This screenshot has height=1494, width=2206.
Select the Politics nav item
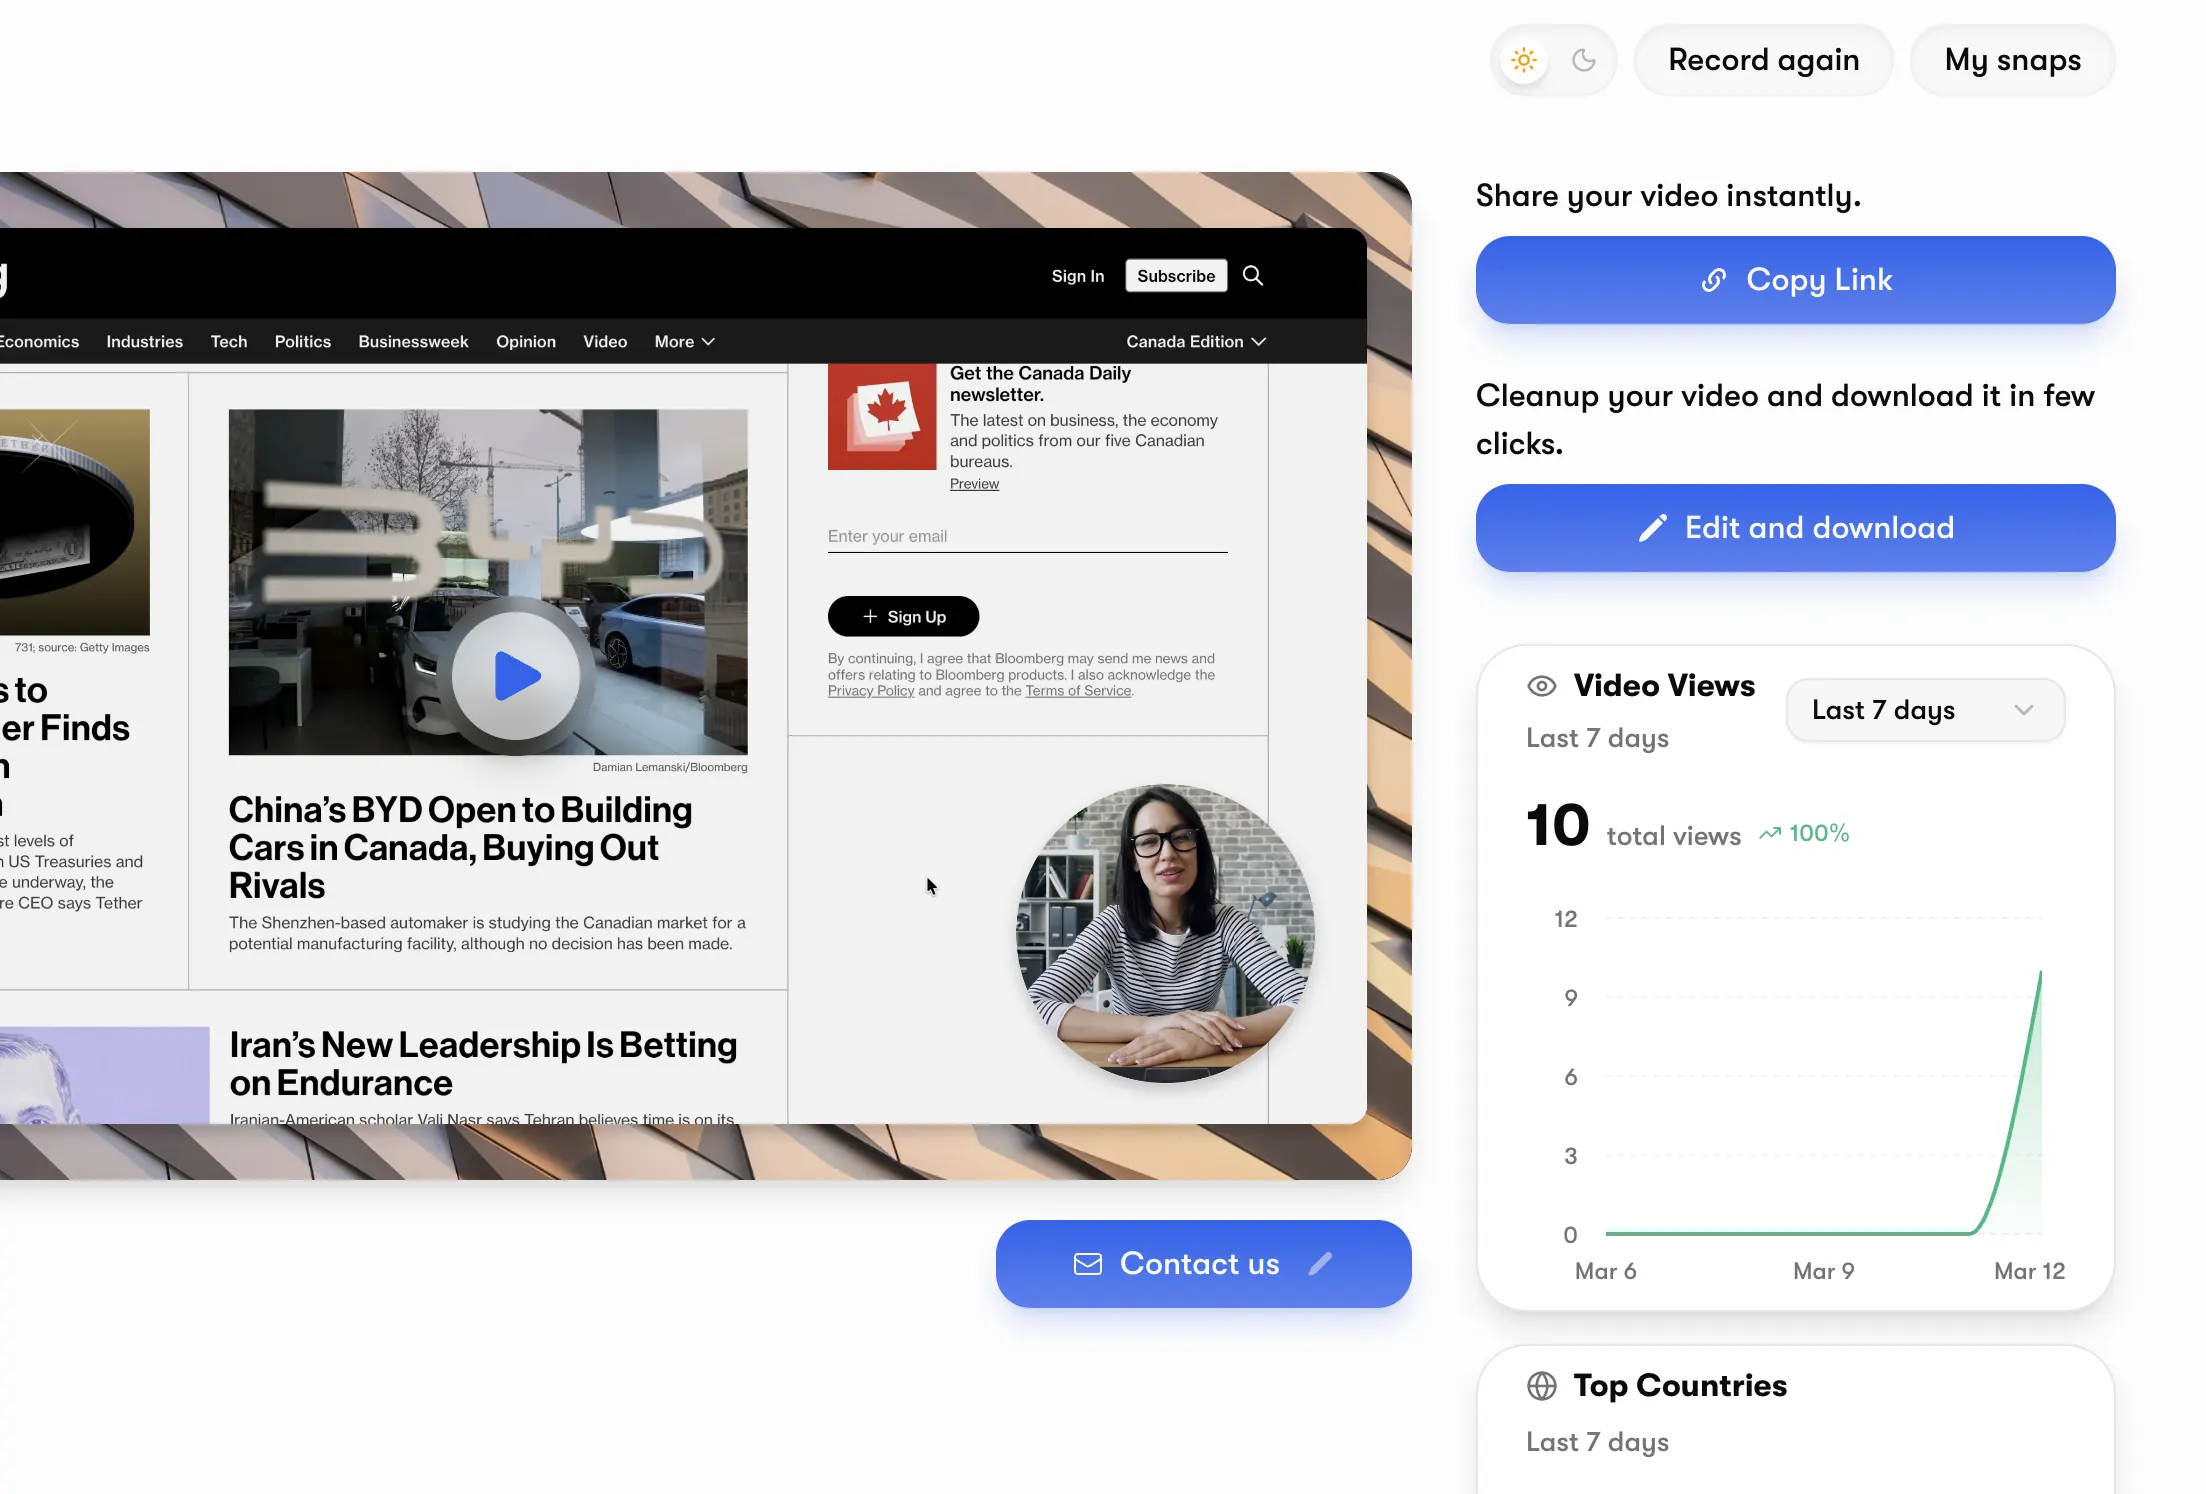tap(303, 342)
